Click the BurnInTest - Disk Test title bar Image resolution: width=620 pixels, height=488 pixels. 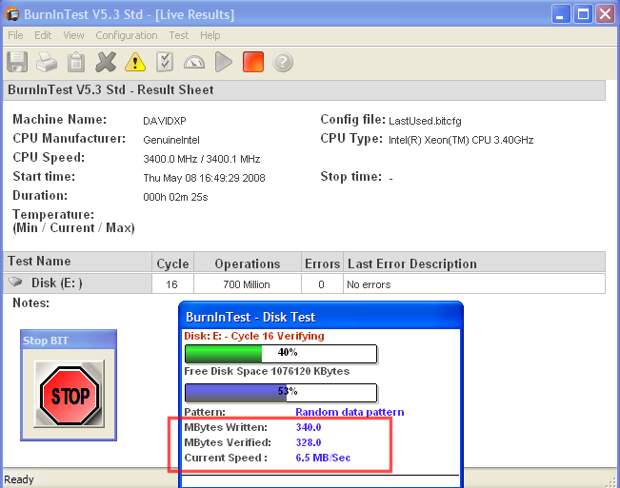[321, 317]
